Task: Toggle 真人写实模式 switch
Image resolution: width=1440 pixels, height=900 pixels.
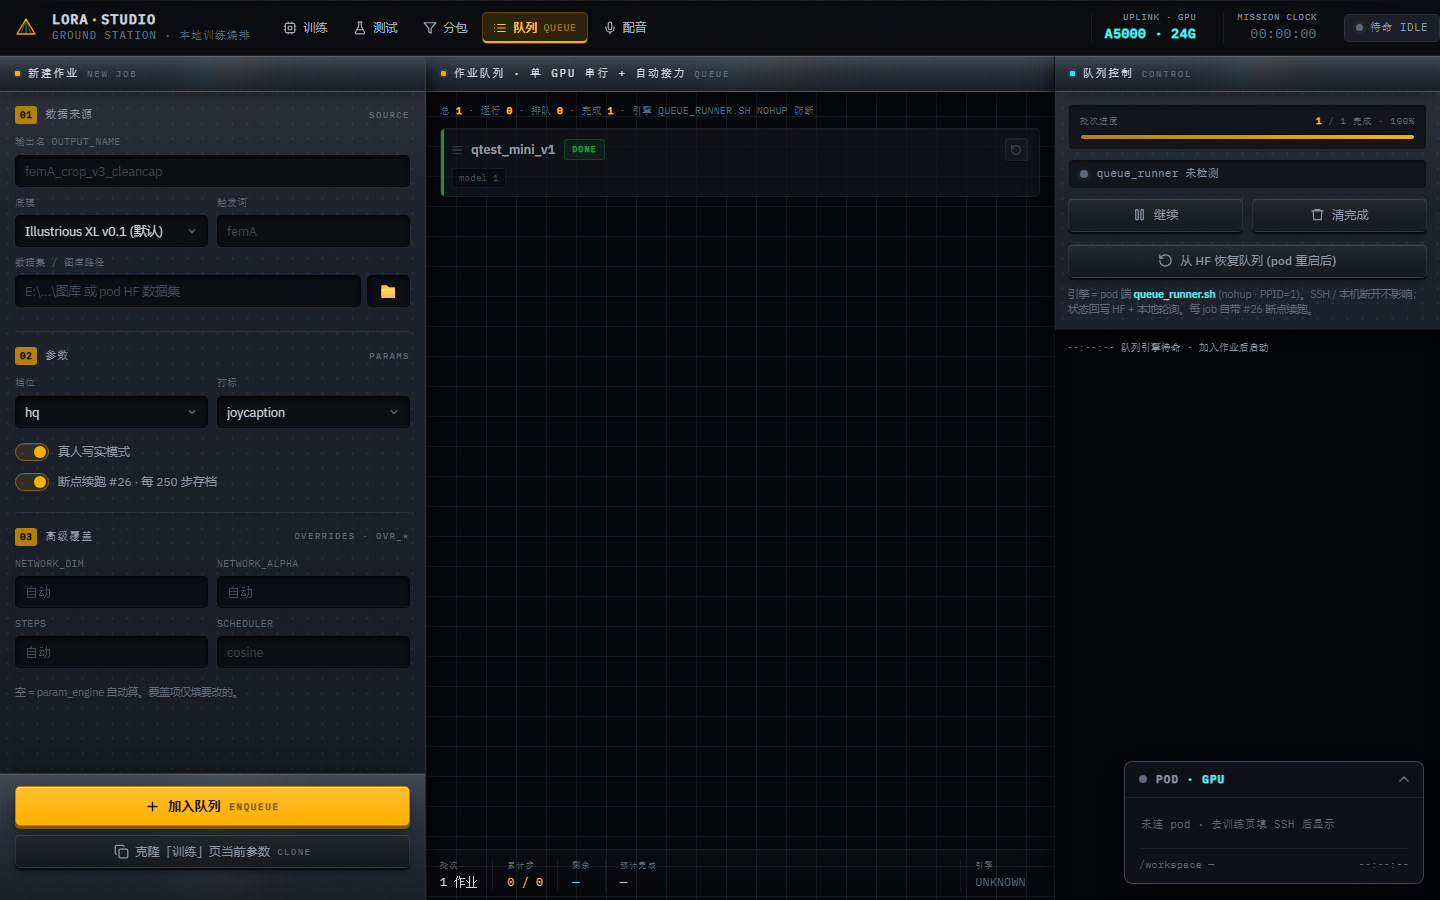Action: (x=32, y=452)
